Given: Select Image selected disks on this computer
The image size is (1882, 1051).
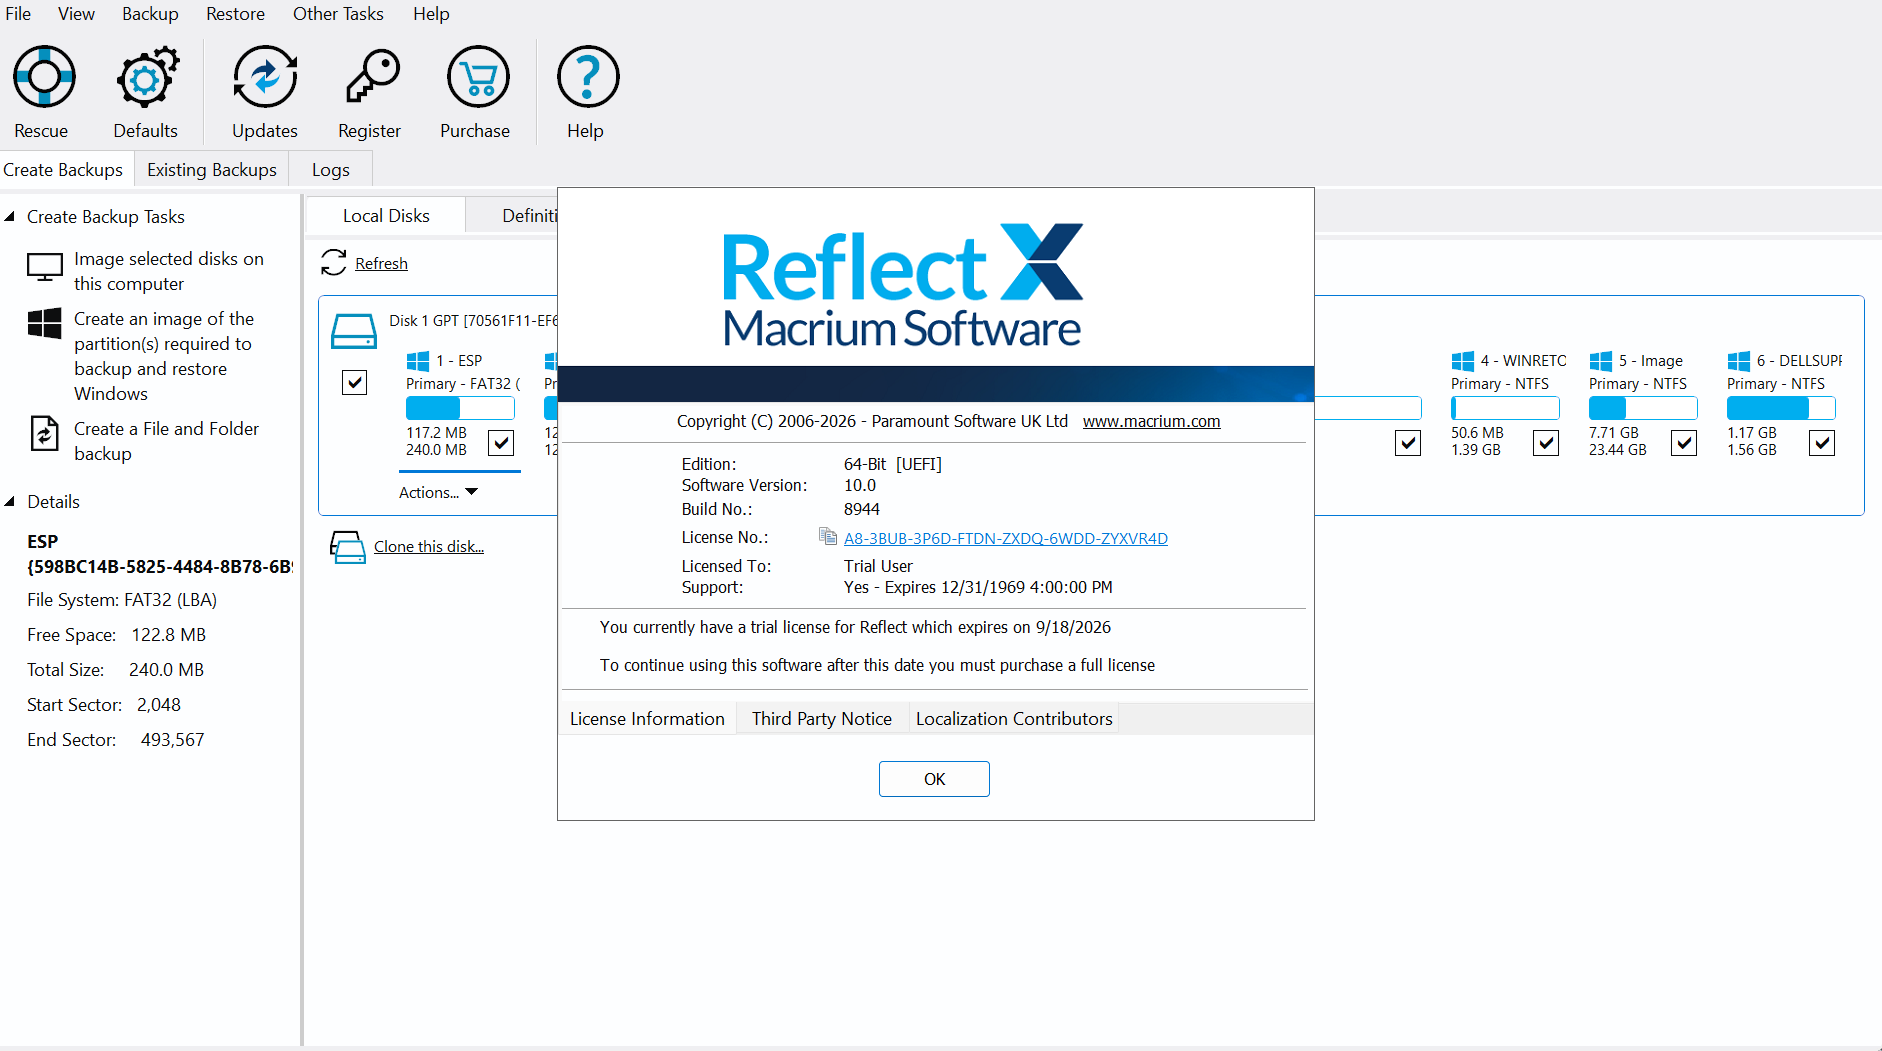Looking at the screenshot, I should 169,271.
